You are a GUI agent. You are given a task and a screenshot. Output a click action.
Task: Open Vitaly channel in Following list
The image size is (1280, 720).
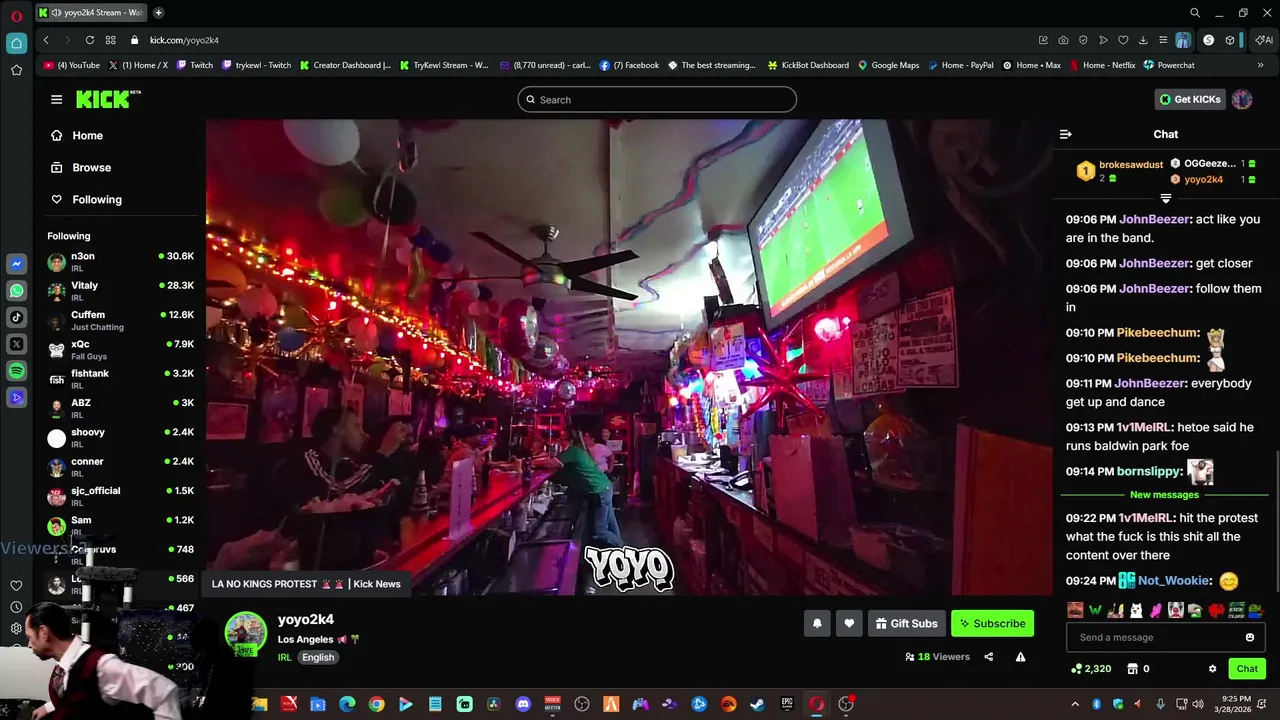coord(120,291)
